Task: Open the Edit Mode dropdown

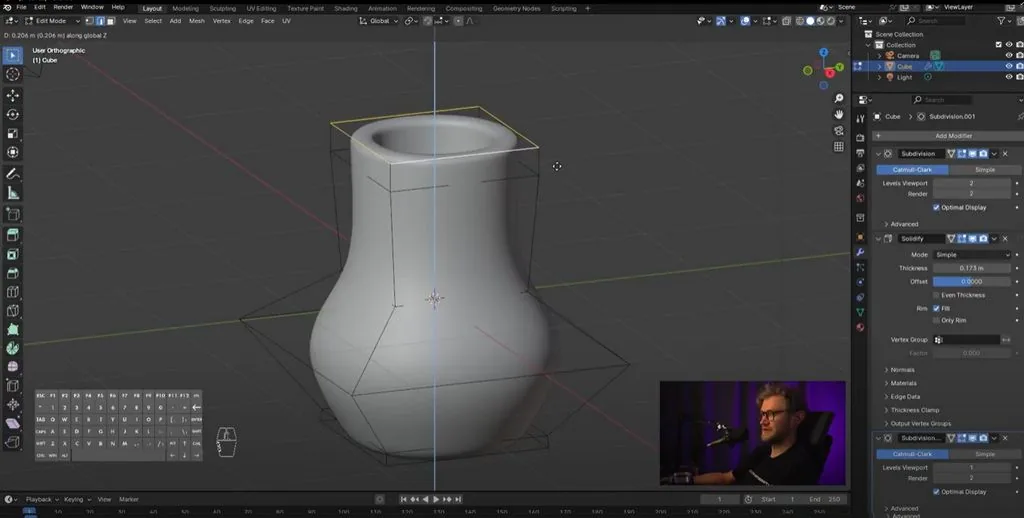Action: [51, 21]
